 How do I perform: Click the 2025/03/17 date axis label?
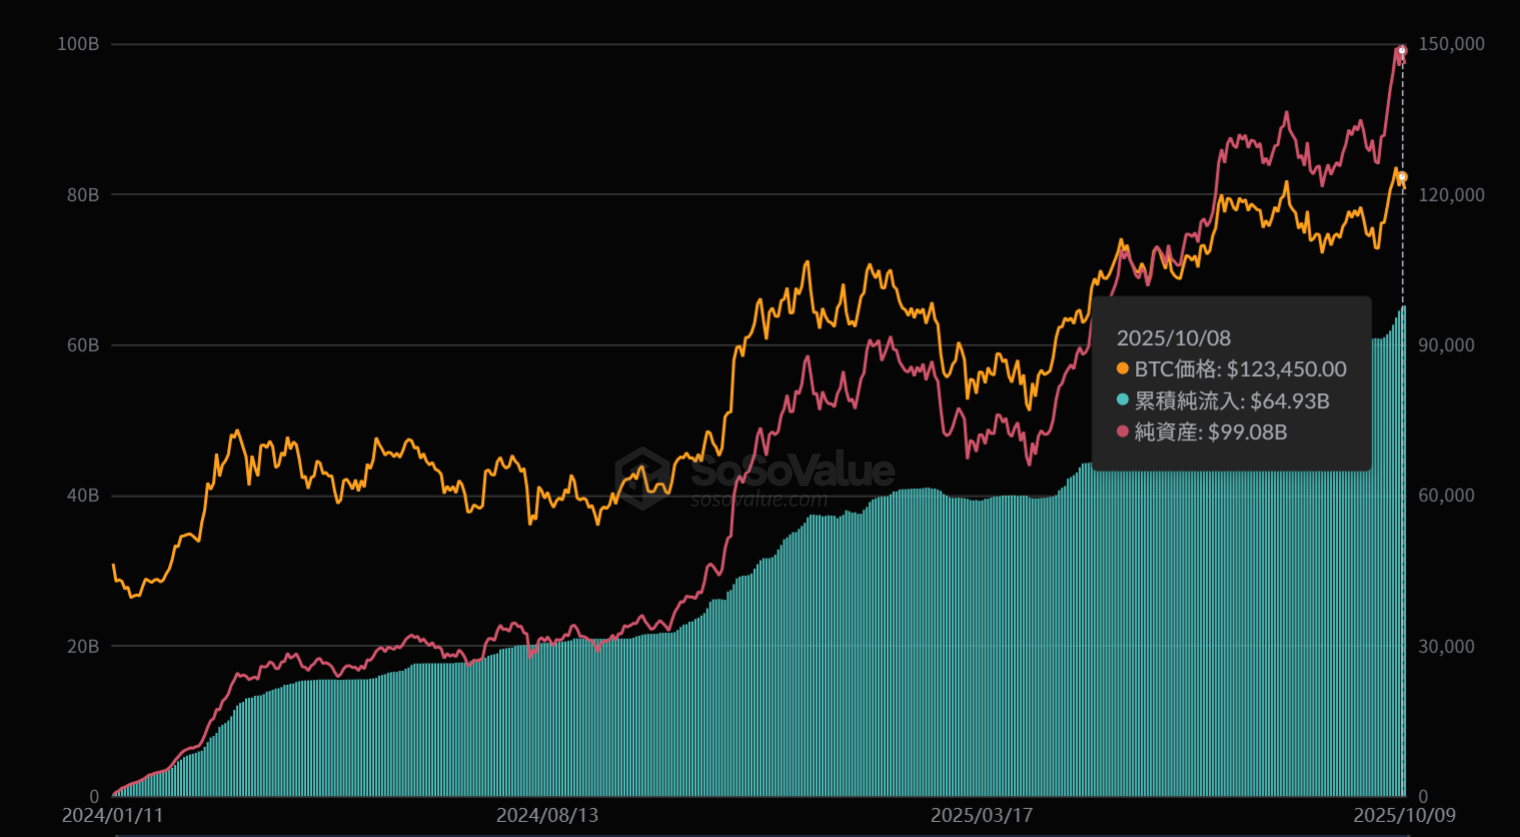coord(981,815)
